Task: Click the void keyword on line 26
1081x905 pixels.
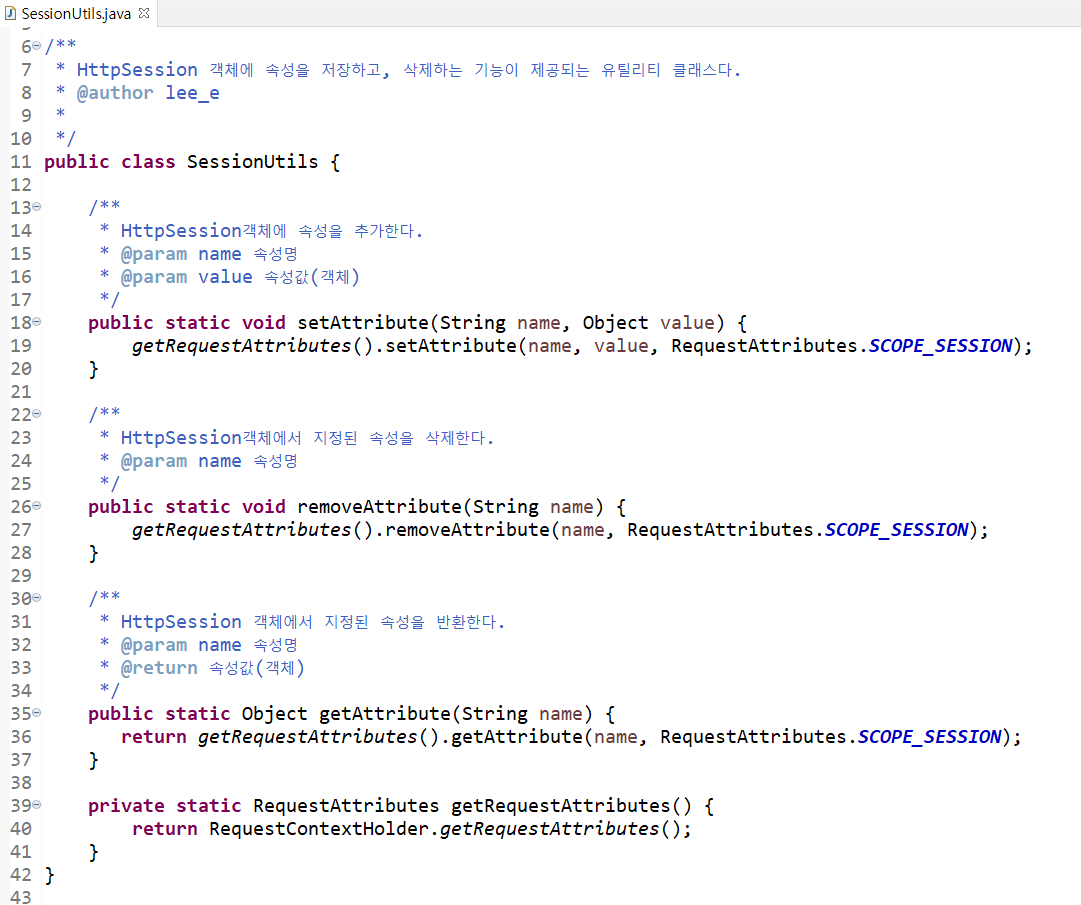Action: pos(263,507)
